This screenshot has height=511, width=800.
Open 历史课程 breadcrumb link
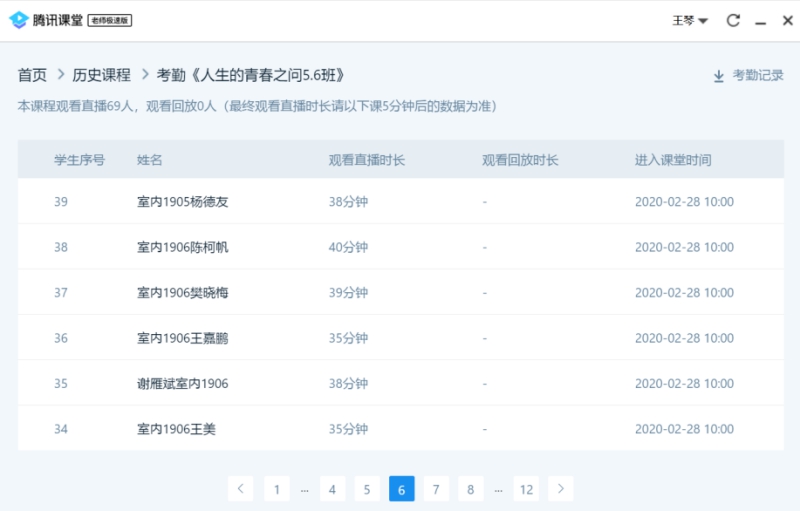pyautogui.click(x=101, y=75)
